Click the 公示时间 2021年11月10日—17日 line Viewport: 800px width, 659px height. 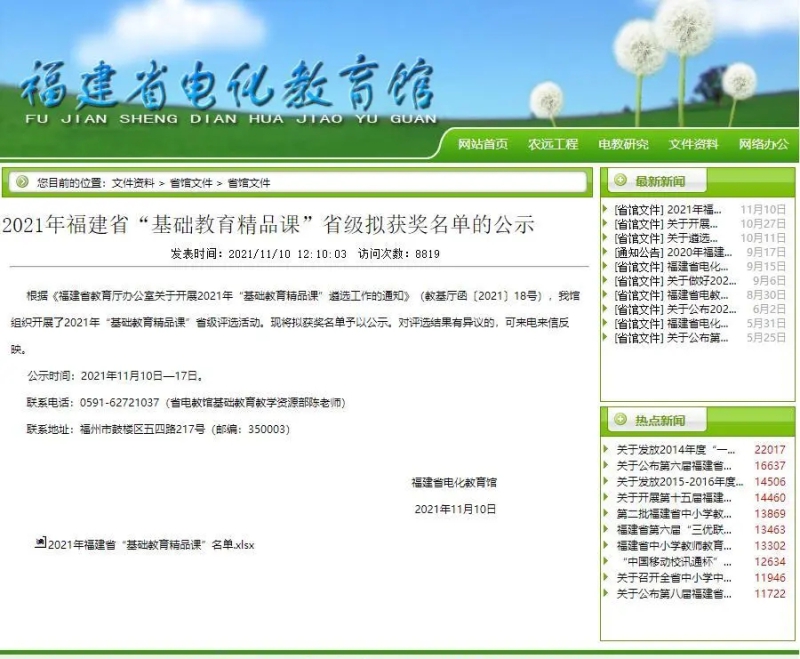(x=115, y=376)
